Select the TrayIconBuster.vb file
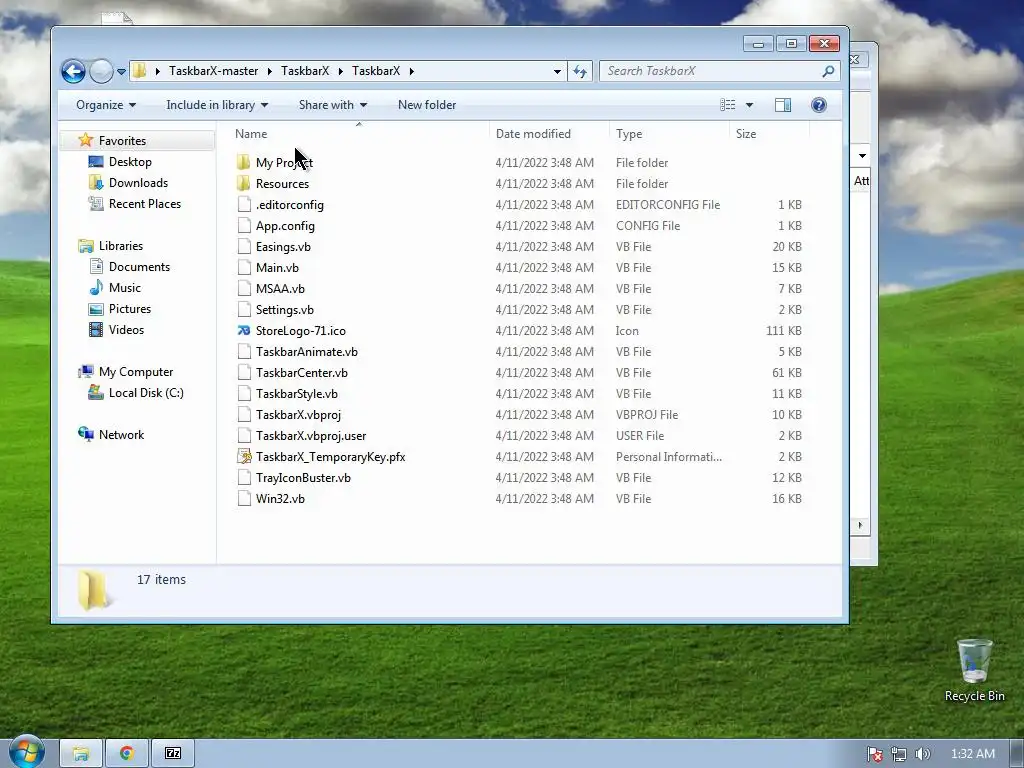This screenshot has width=1024, height=768. point(304,478)
